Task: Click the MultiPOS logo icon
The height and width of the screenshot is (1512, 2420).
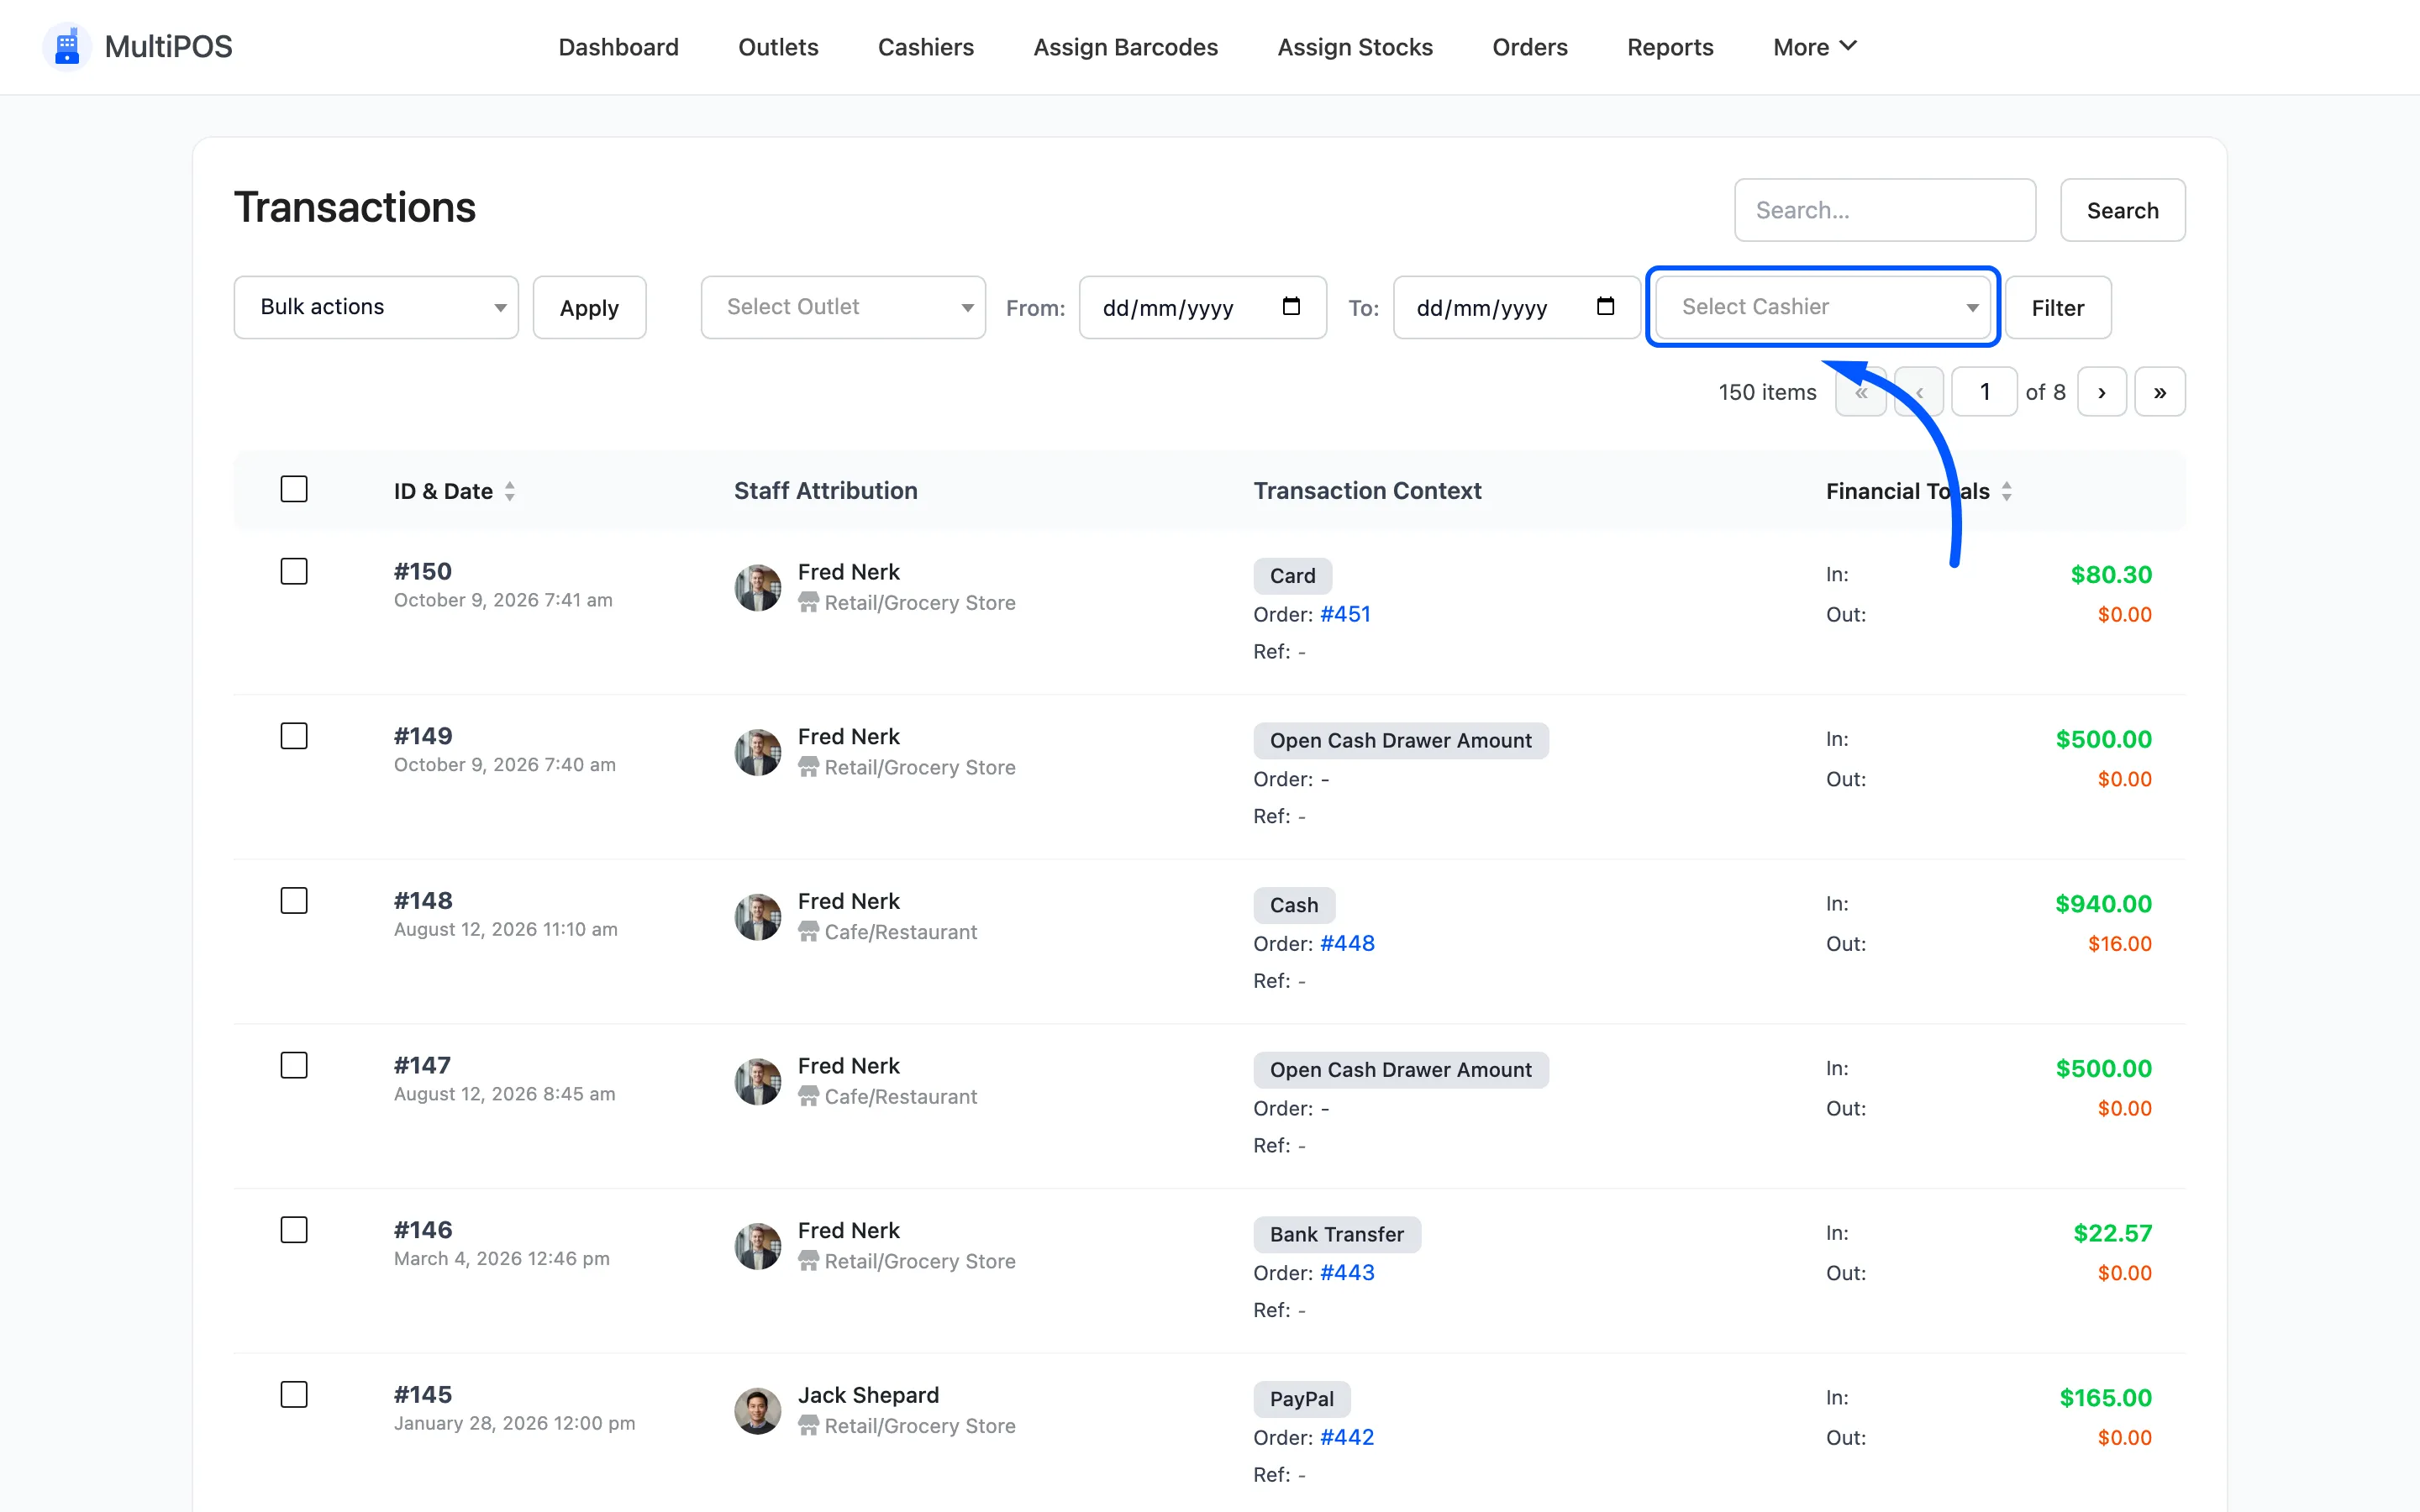Action: pyautogui.click(x=67, y=47)
